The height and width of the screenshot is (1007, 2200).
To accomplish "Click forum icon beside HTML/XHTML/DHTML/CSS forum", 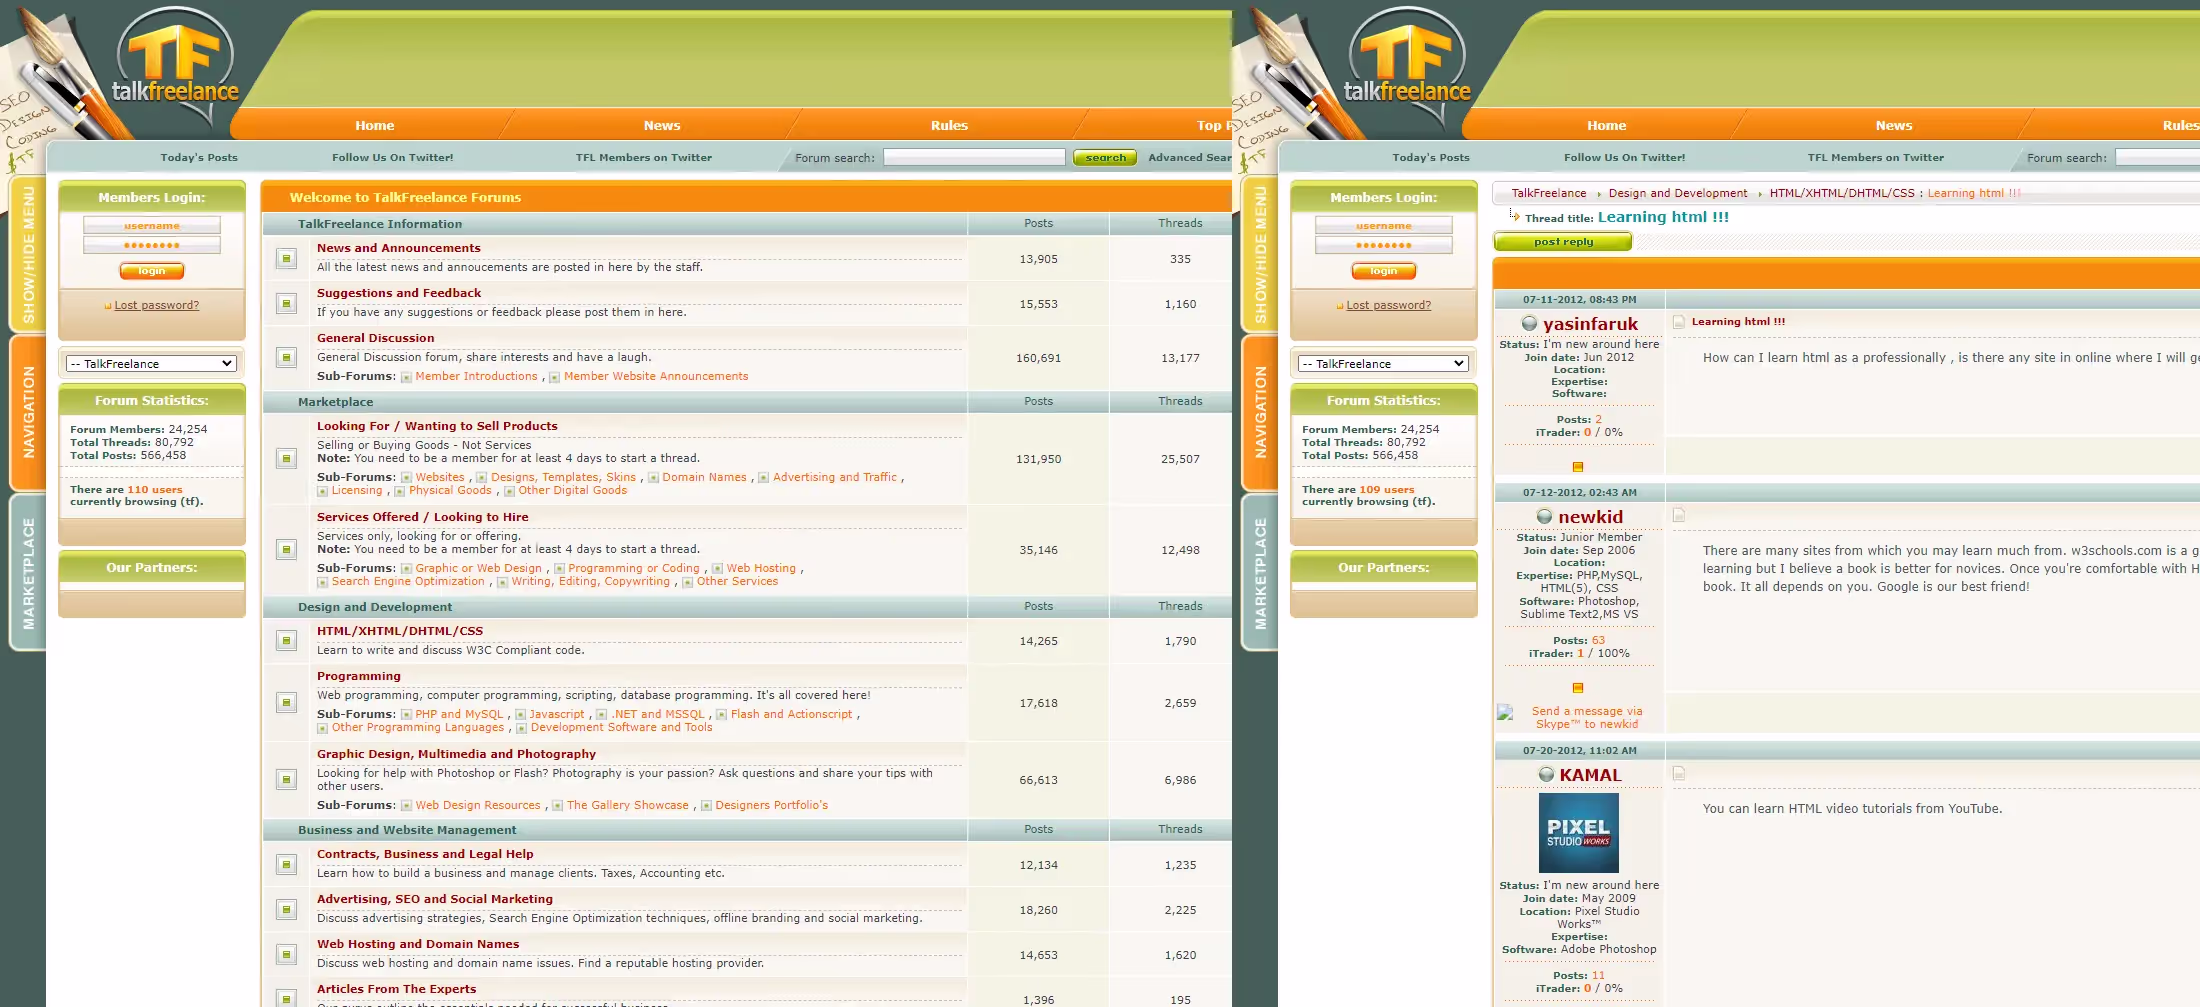I will click(286, 640).
